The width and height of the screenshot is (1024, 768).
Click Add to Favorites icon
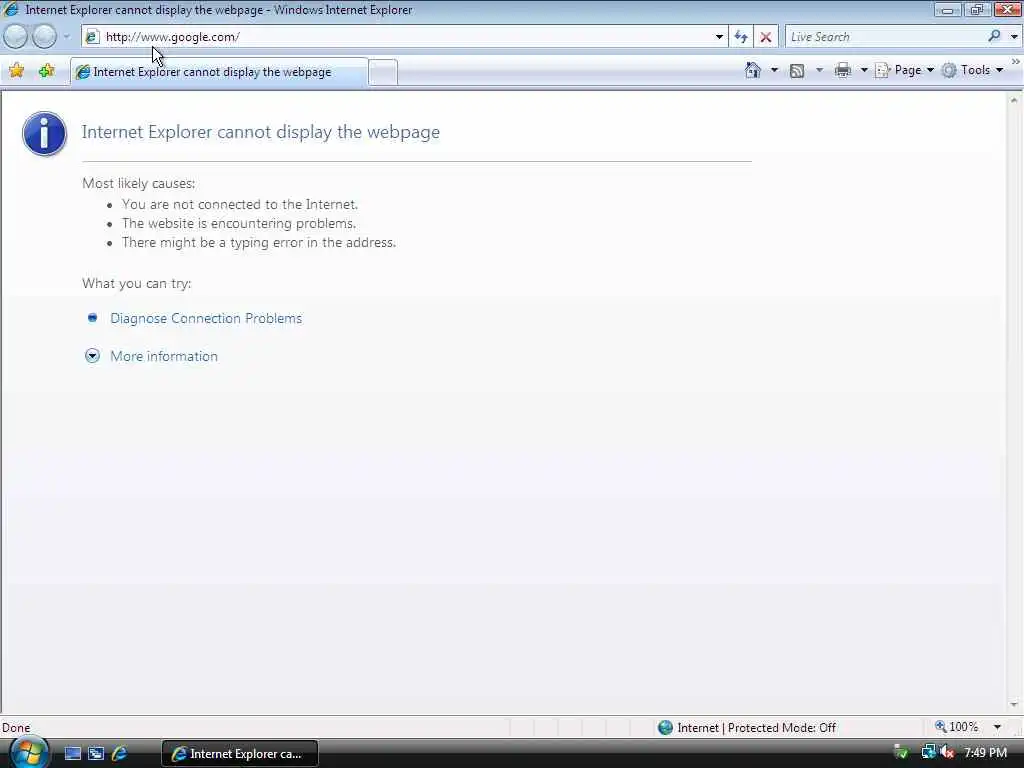tap(46, 71)
